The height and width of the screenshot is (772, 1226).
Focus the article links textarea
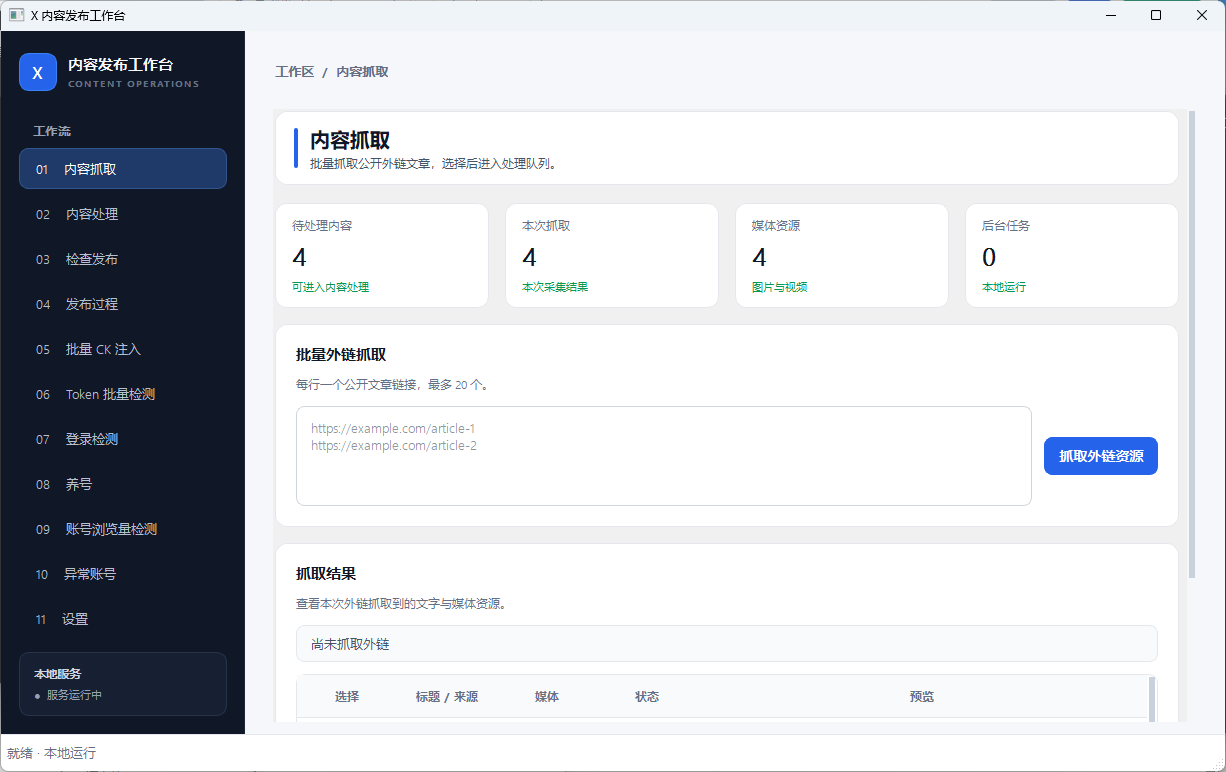pos(664,456)
